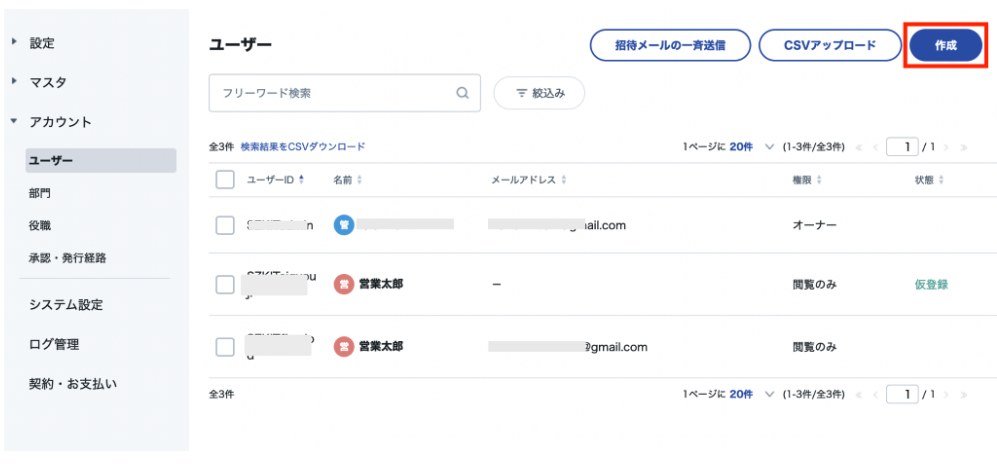Sort by ユーザーID column arrow
This screenshot has height=469, width=997.
click(x=301, y=180)
